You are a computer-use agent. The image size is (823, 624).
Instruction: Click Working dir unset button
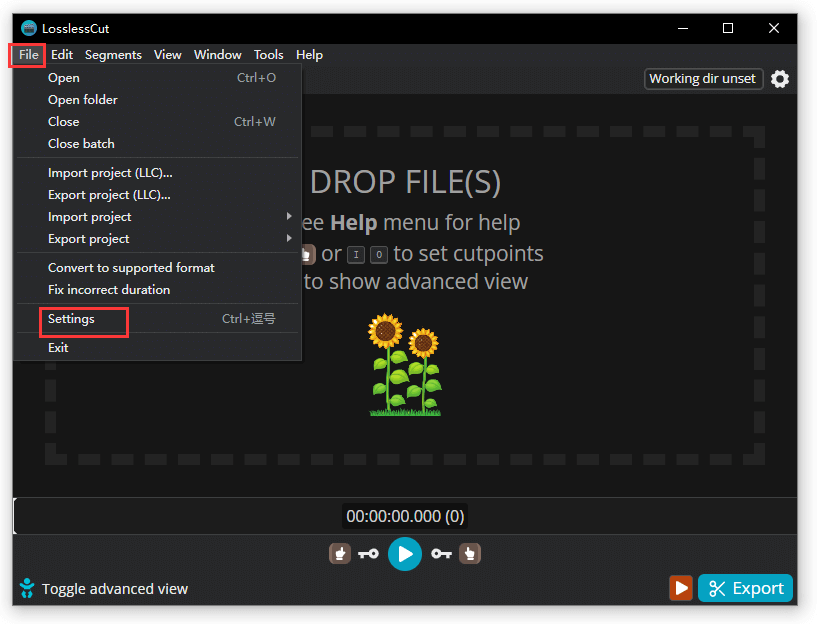[703, 79]
